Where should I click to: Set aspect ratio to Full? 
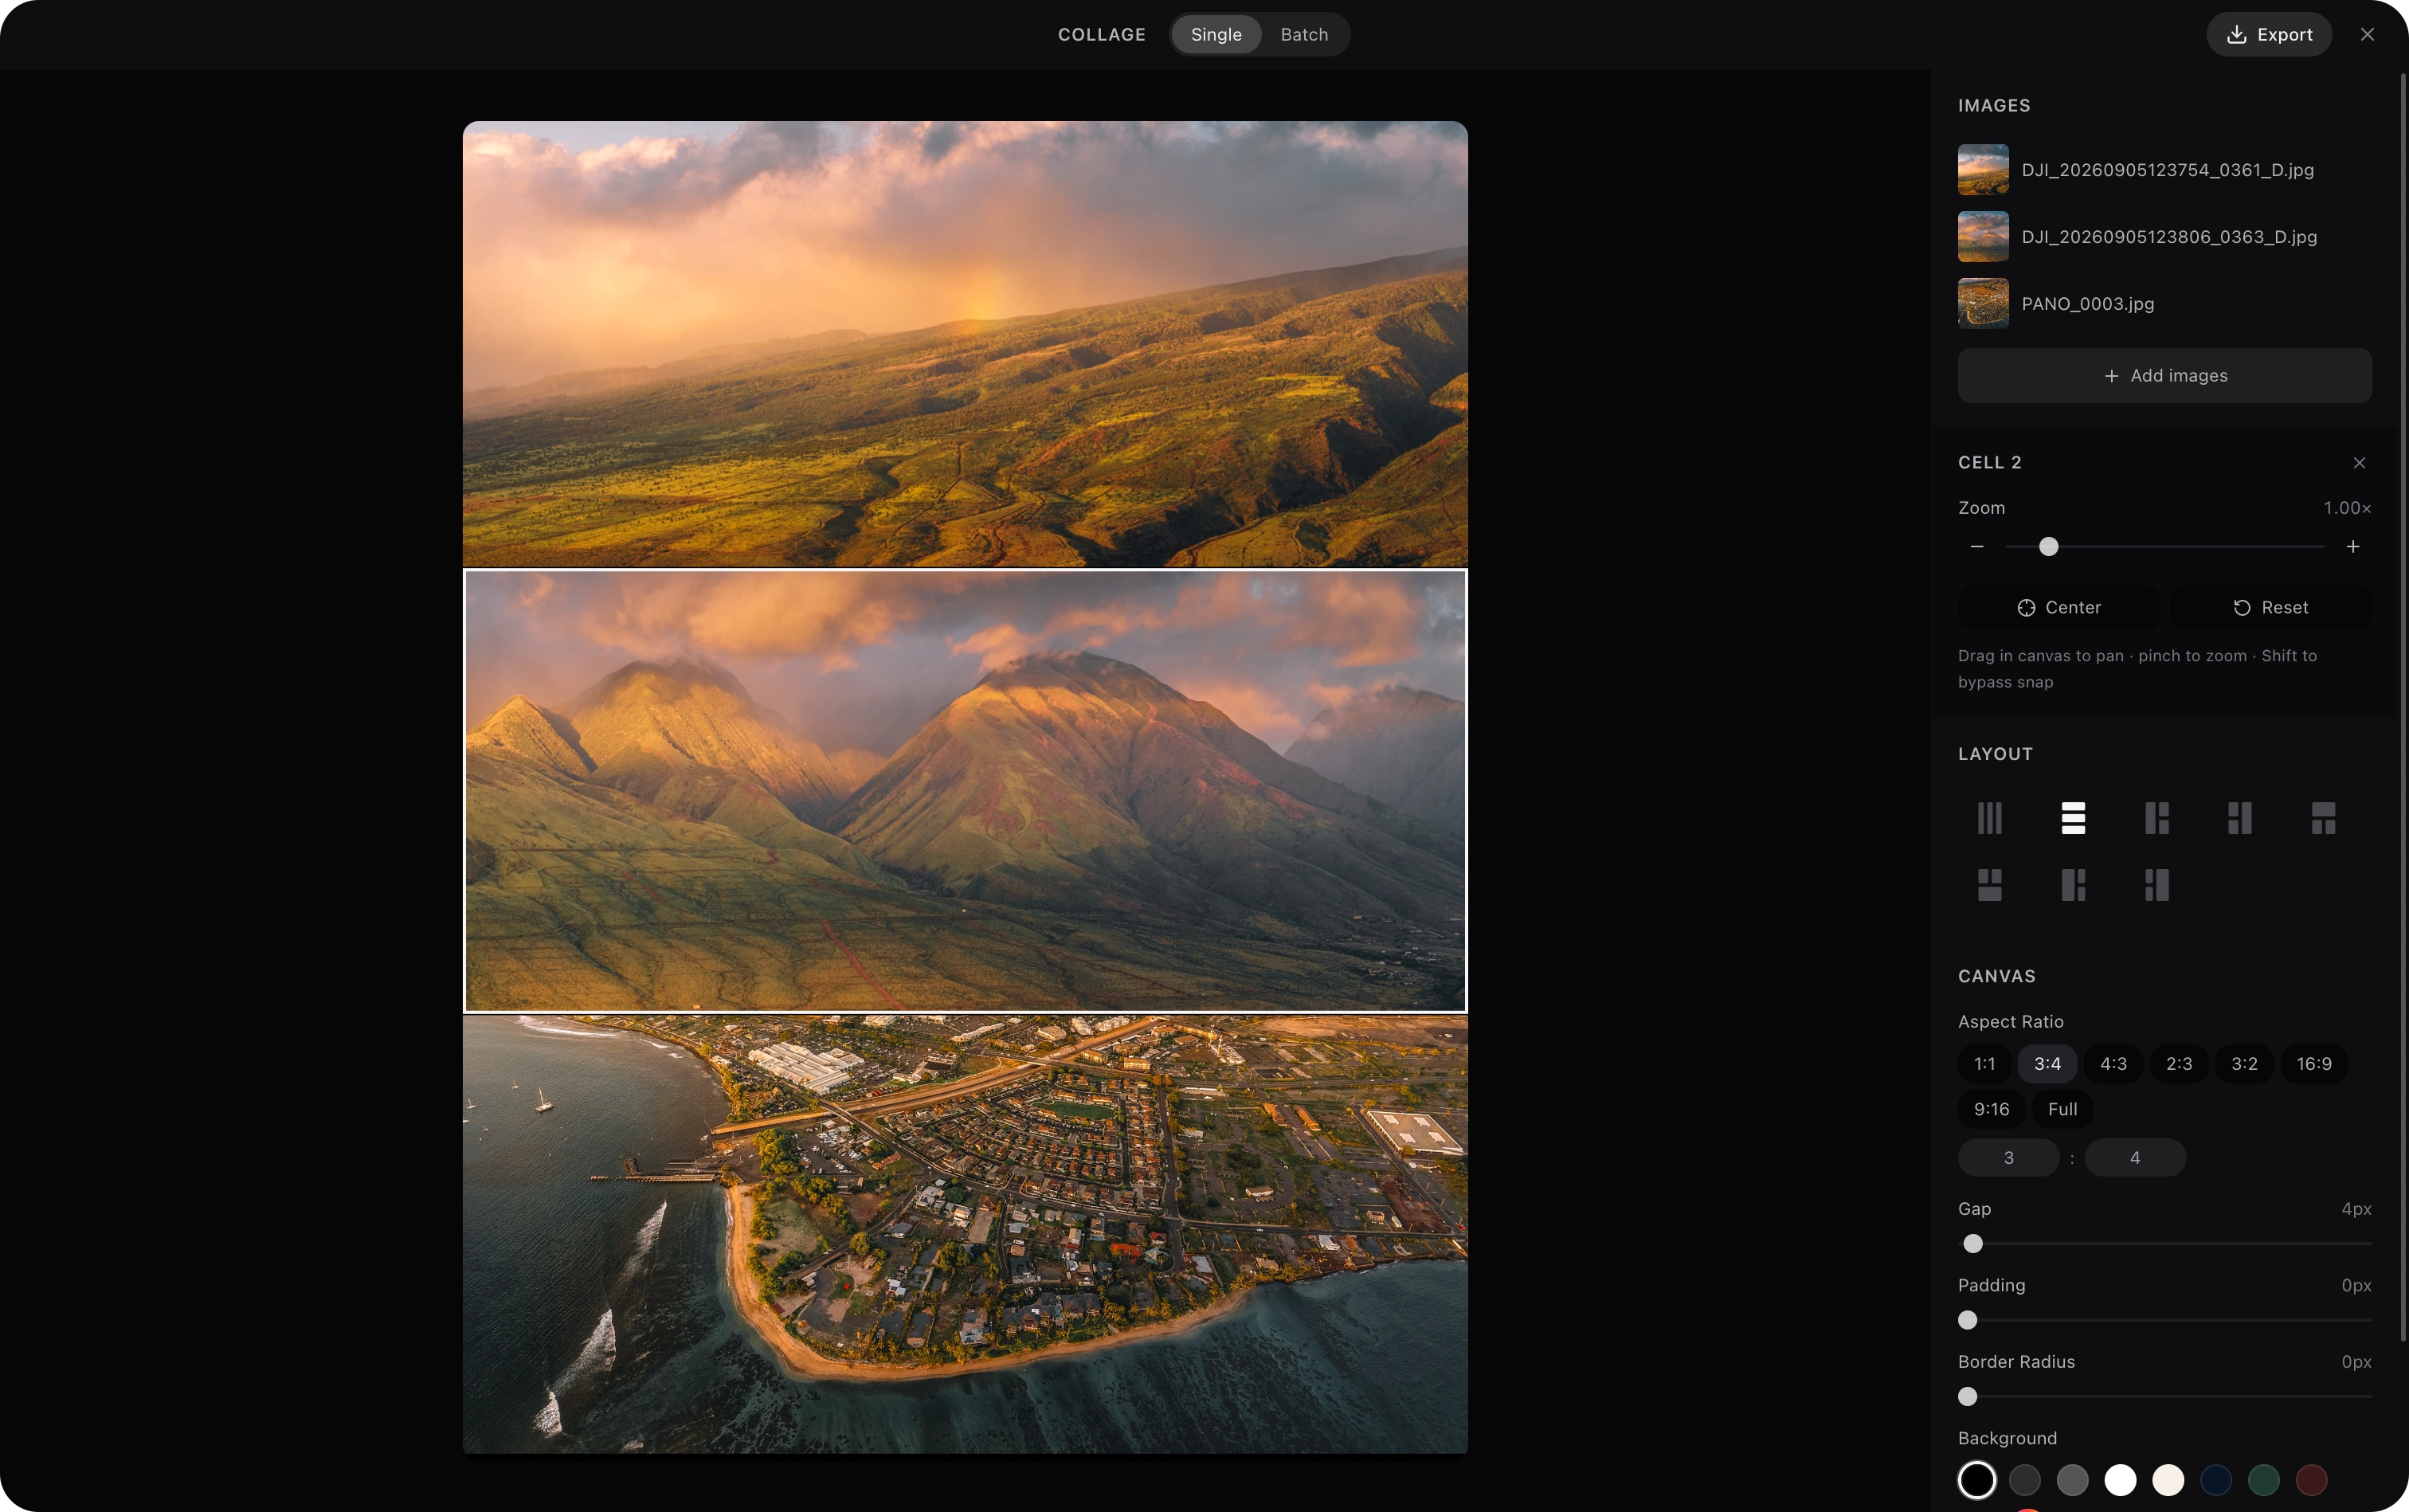pyautogui.click(x=2062, y=1109)
